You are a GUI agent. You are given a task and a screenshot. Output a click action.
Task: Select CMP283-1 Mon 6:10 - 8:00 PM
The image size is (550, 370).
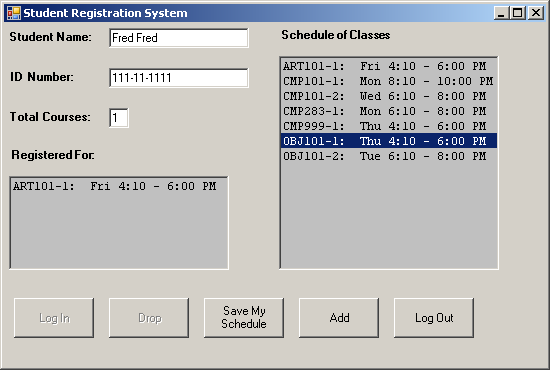pyautogui.click(x=389, y=111)
